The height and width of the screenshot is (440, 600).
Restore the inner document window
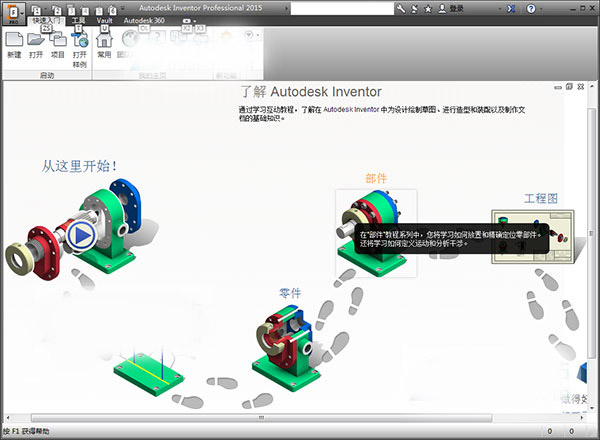[569, 87]
